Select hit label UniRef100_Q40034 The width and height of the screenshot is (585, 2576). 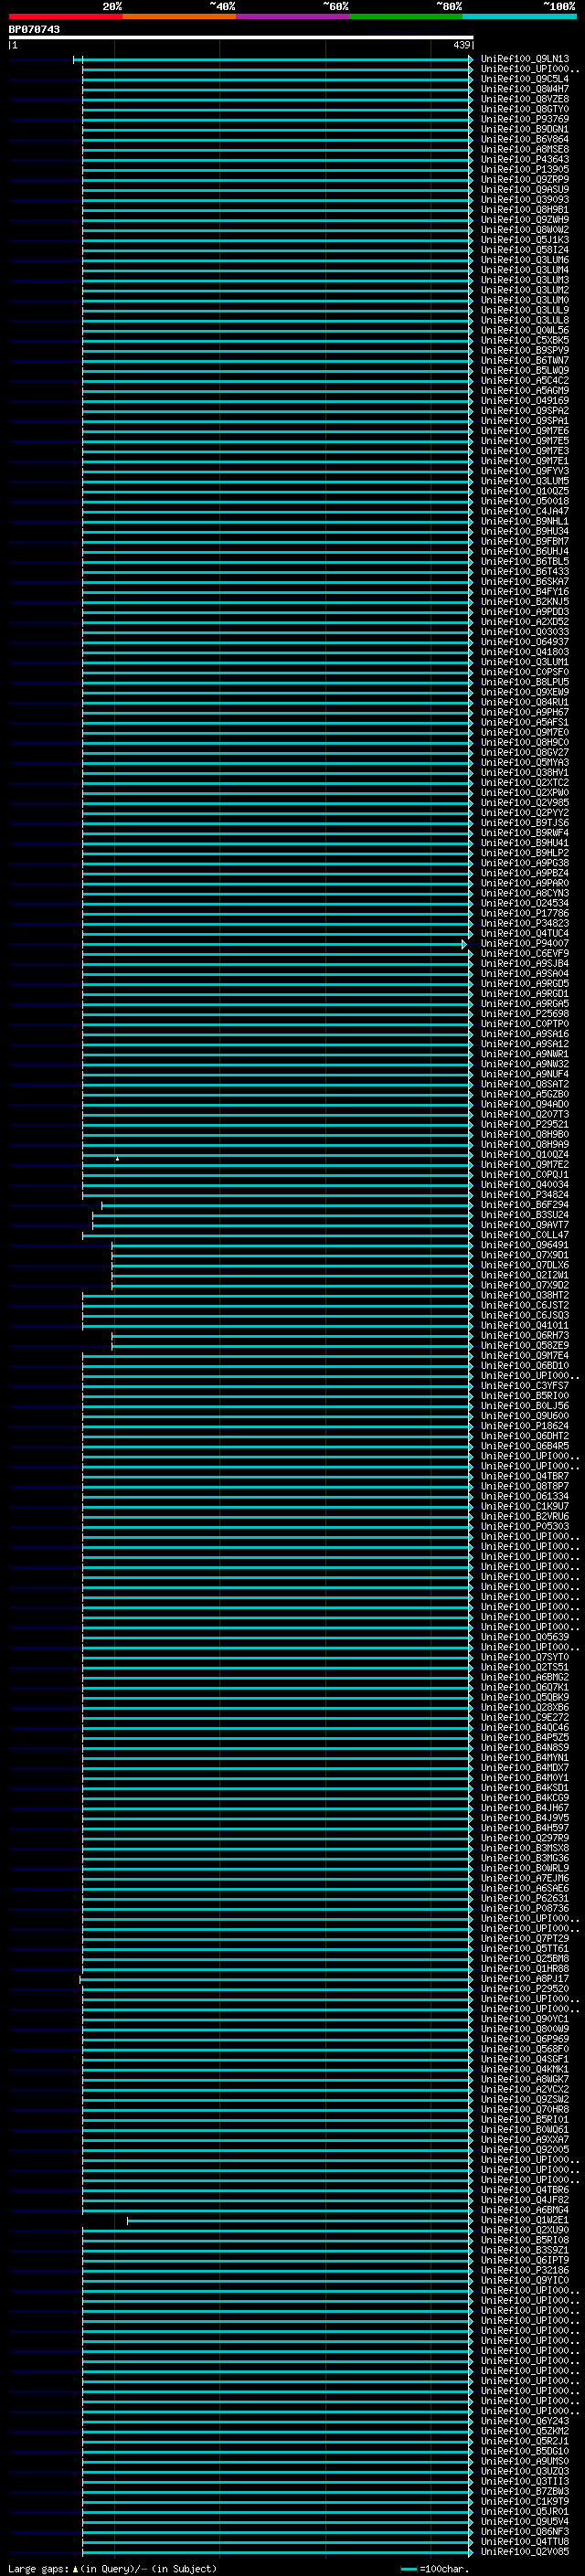tap(525, 1185)
